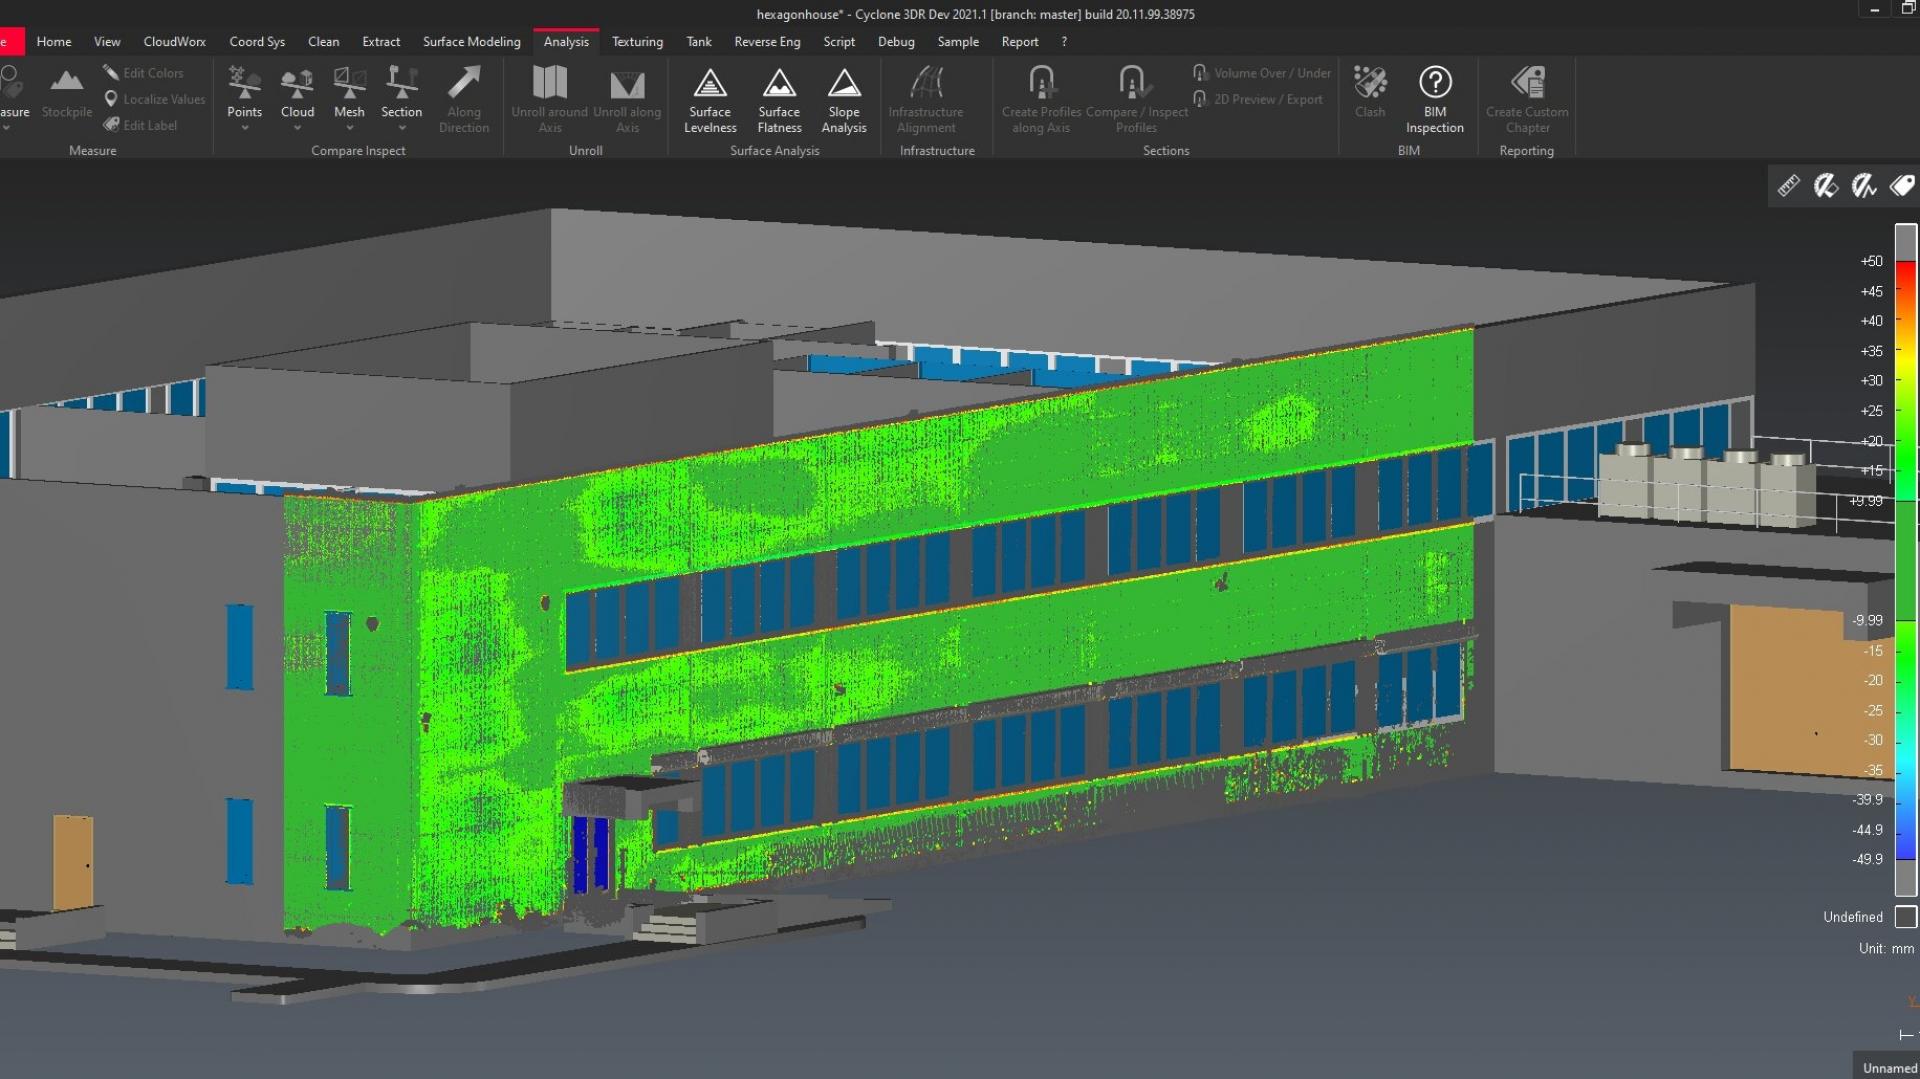Screen dimensions: 1920x1079
Task: Switch to the Script tab
Action: coord(839,42)
